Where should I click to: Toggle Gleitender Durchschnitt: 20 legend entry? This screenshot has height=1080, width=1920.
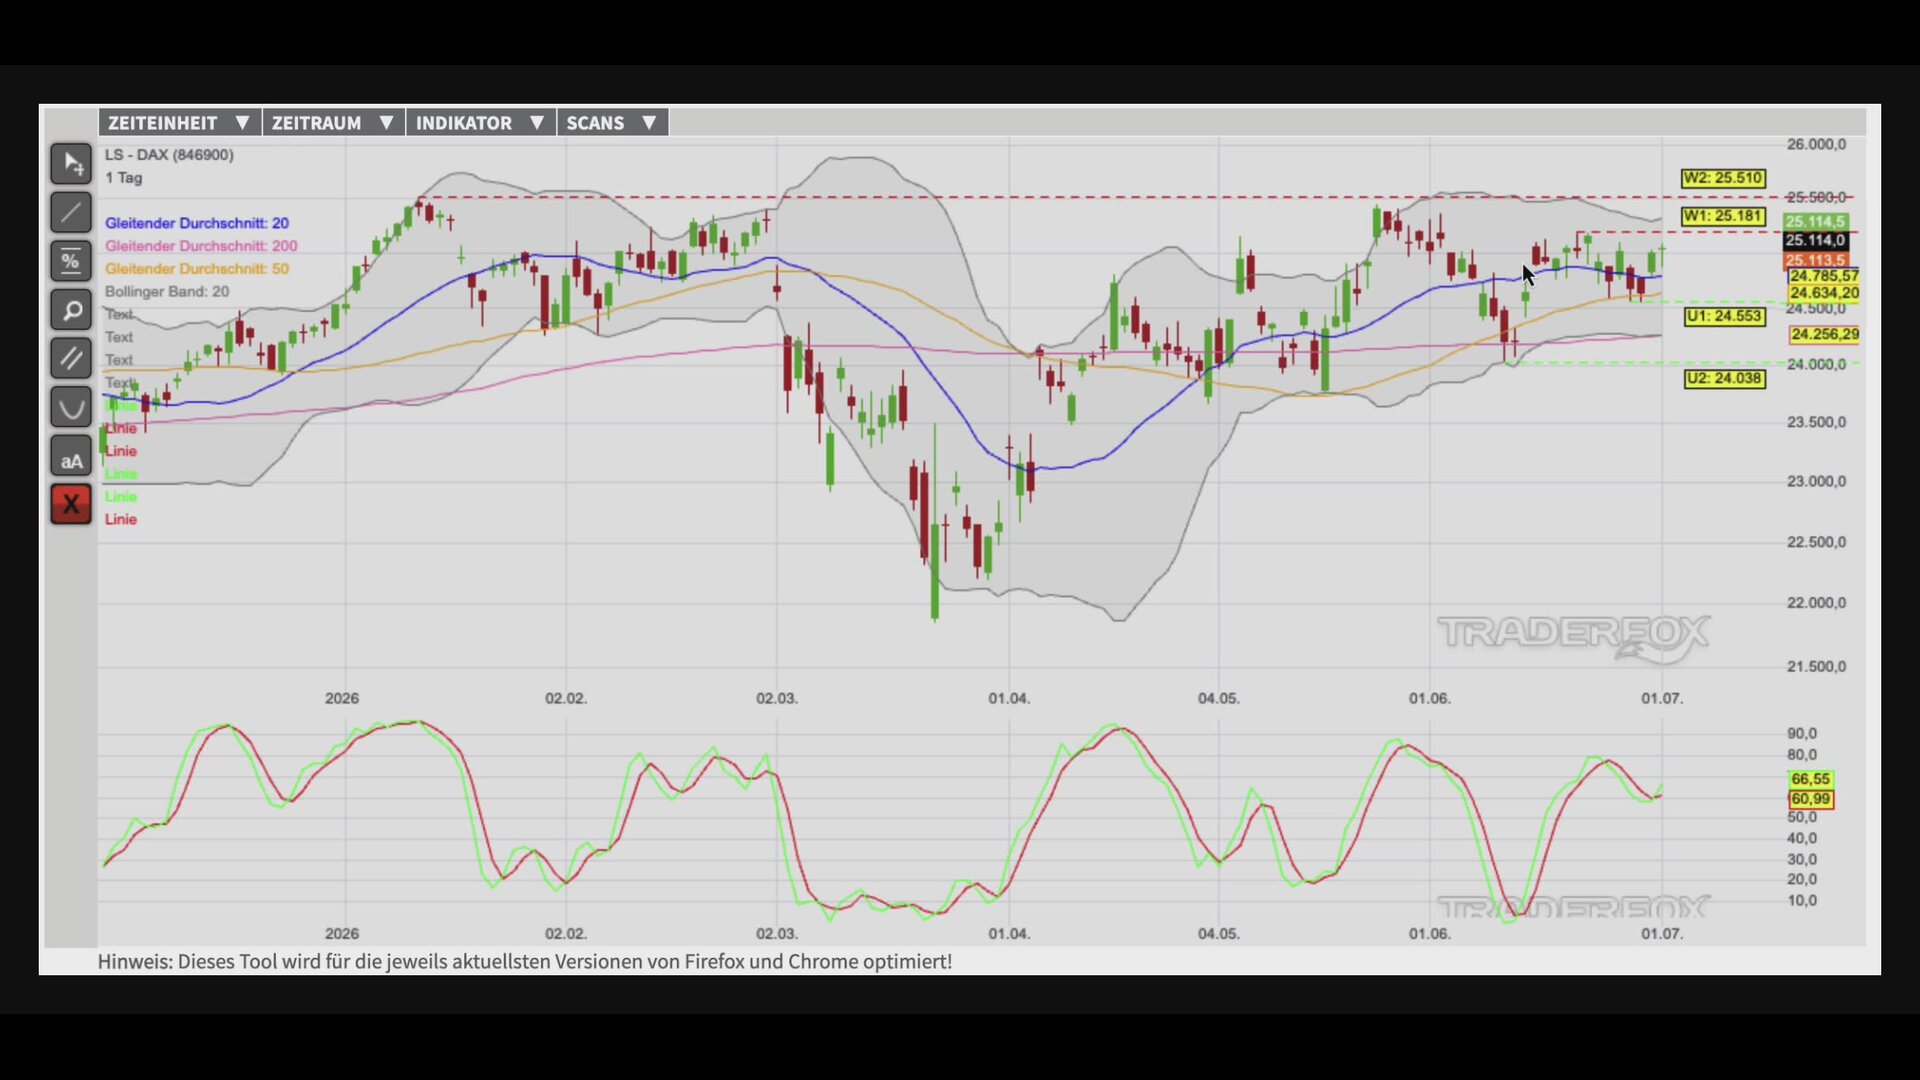point(197,223)
